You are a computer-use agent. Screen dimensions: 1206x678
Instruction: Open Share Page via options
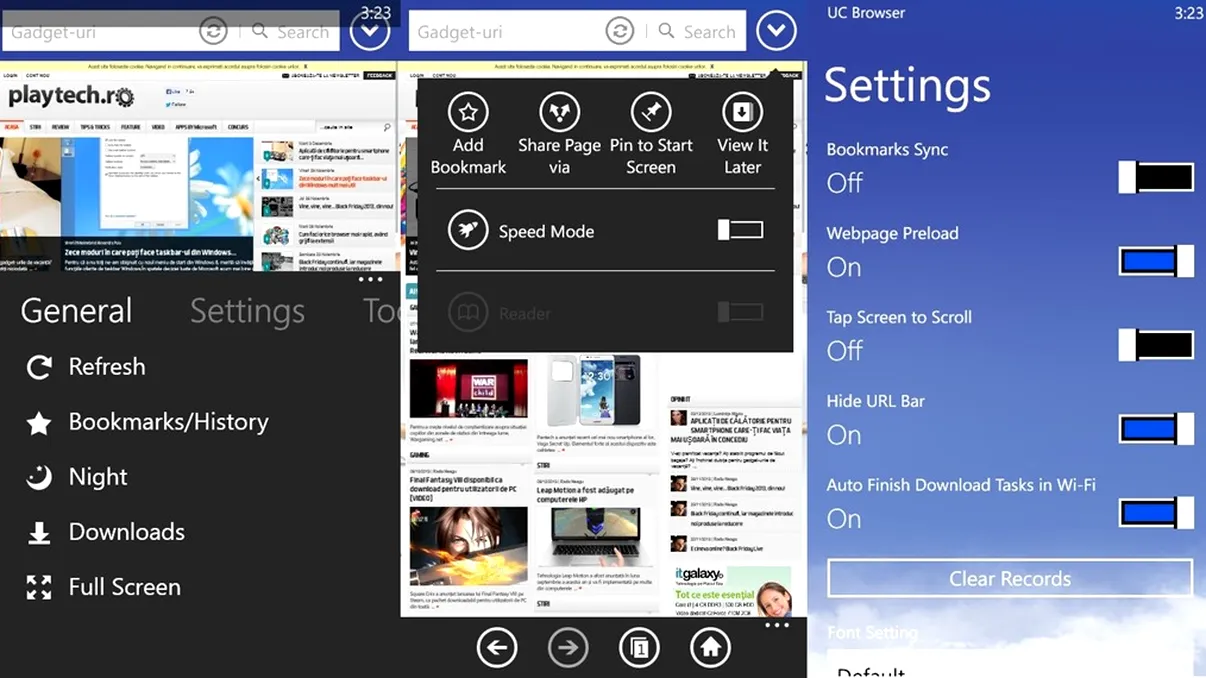(x=559, y=113)
